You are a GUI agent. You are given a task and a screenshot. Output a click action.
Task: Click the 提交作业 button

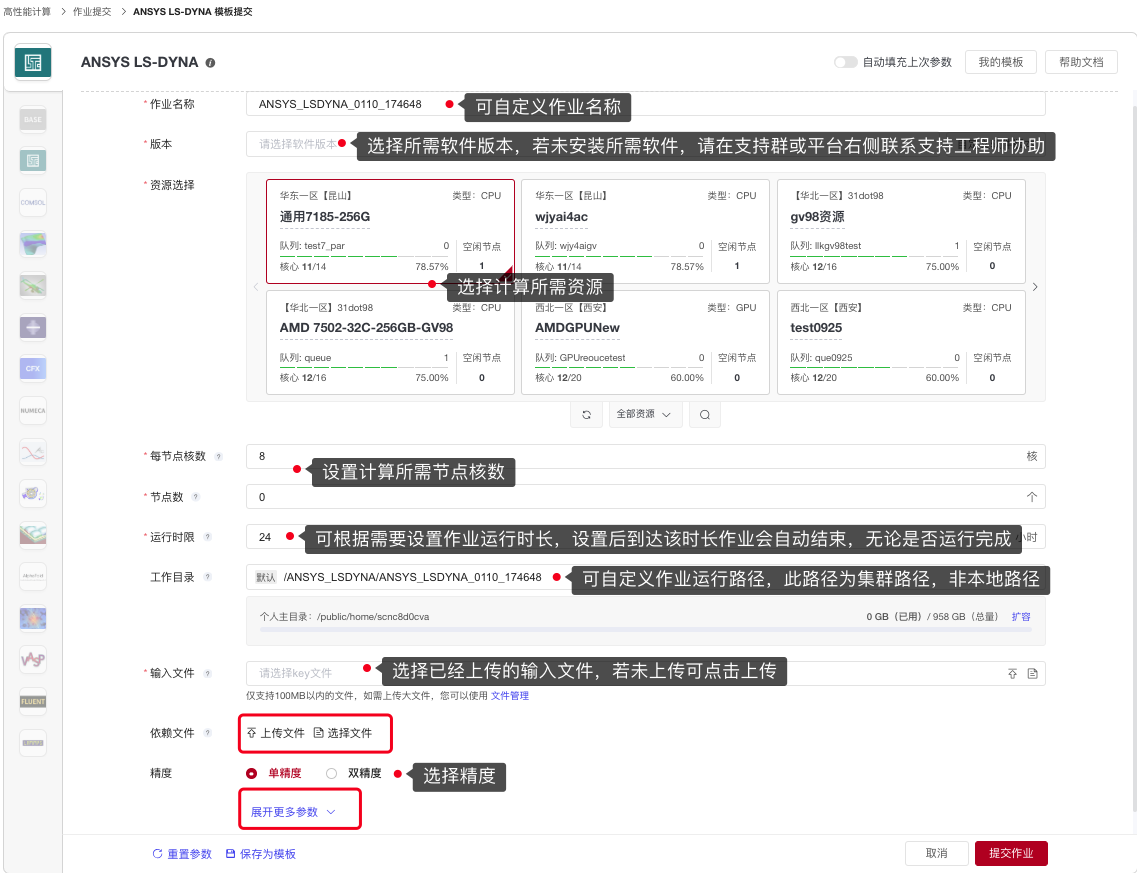coord(1010,853)
